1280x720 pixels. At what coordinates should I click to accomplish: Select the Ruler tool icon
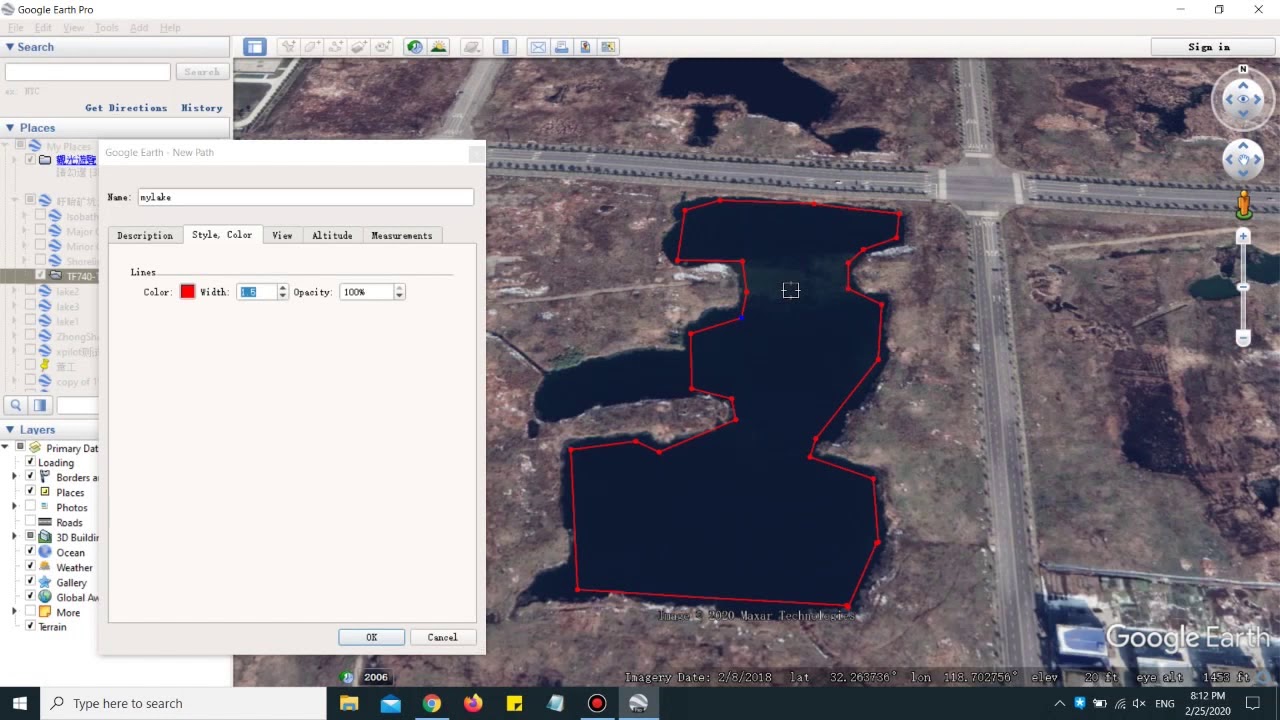[x=505, y=47]
